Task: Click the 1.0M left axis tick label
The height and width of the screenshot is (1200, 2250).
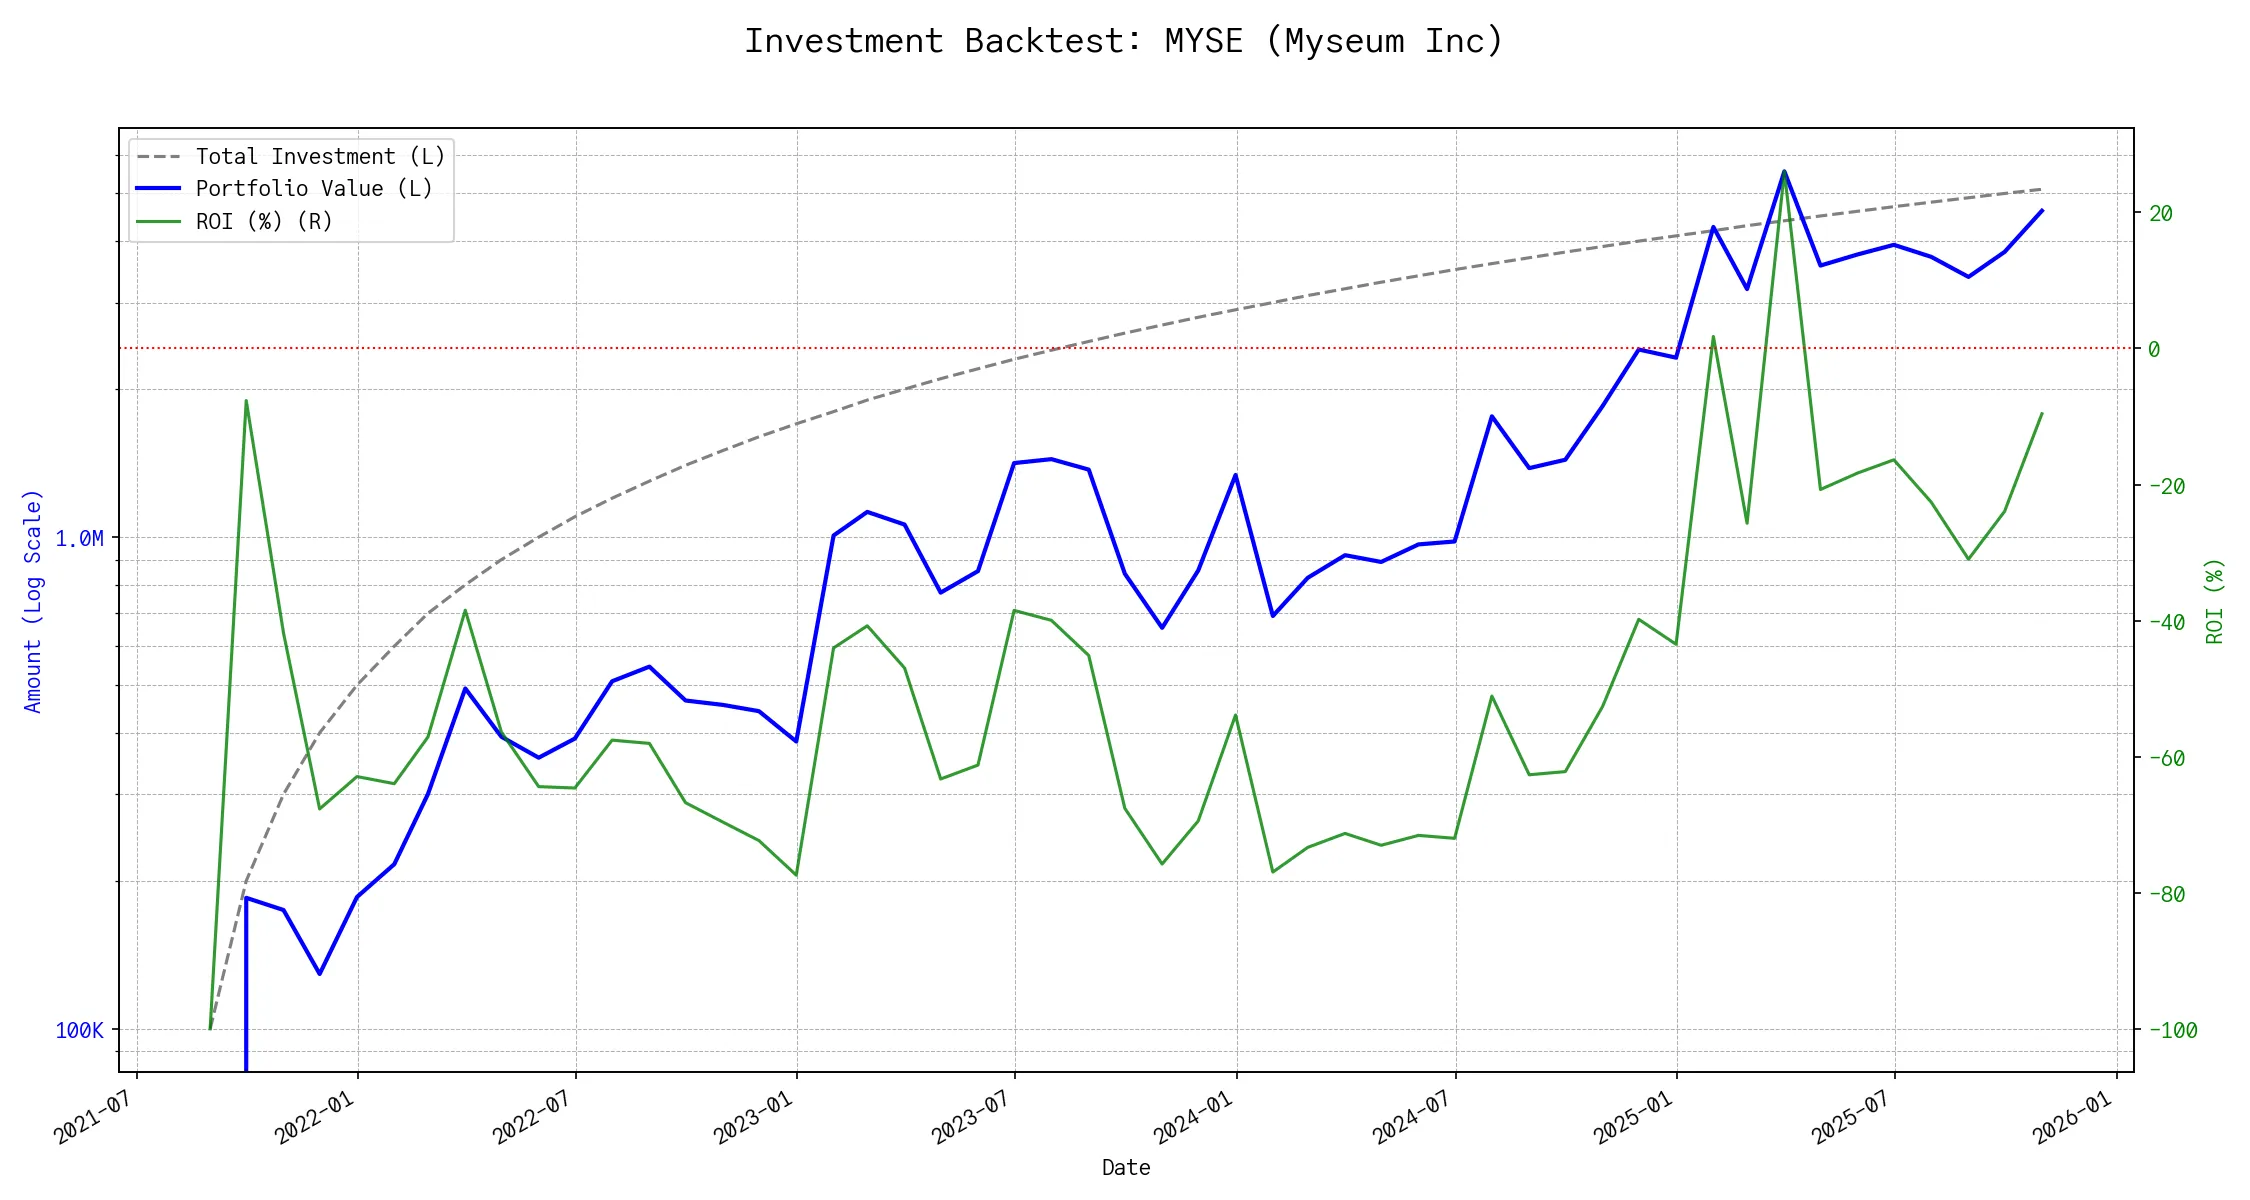Action: [x=79, y=539]
